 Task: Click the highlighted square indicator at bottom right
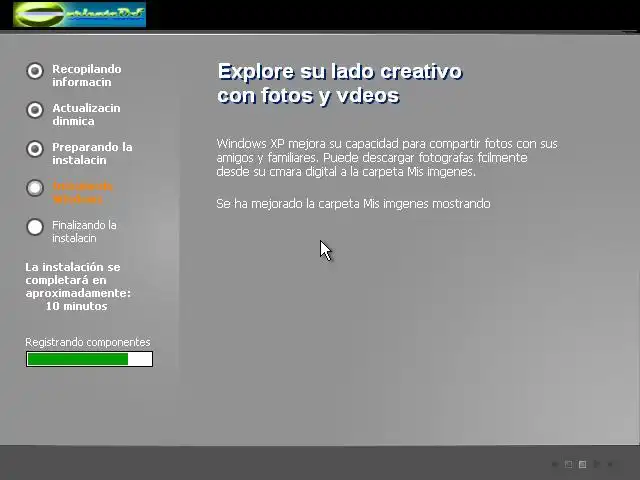pos(583,464)
